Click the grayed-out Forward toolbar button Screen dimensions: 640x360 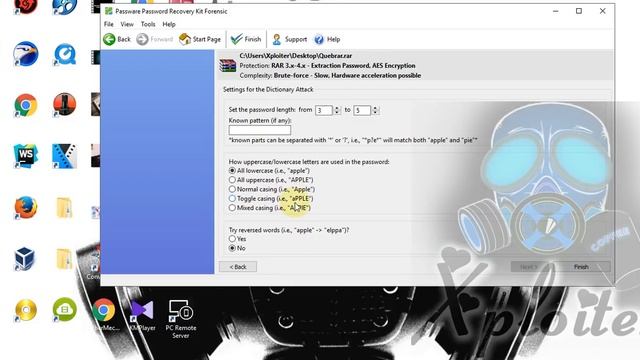pos(154,39)
